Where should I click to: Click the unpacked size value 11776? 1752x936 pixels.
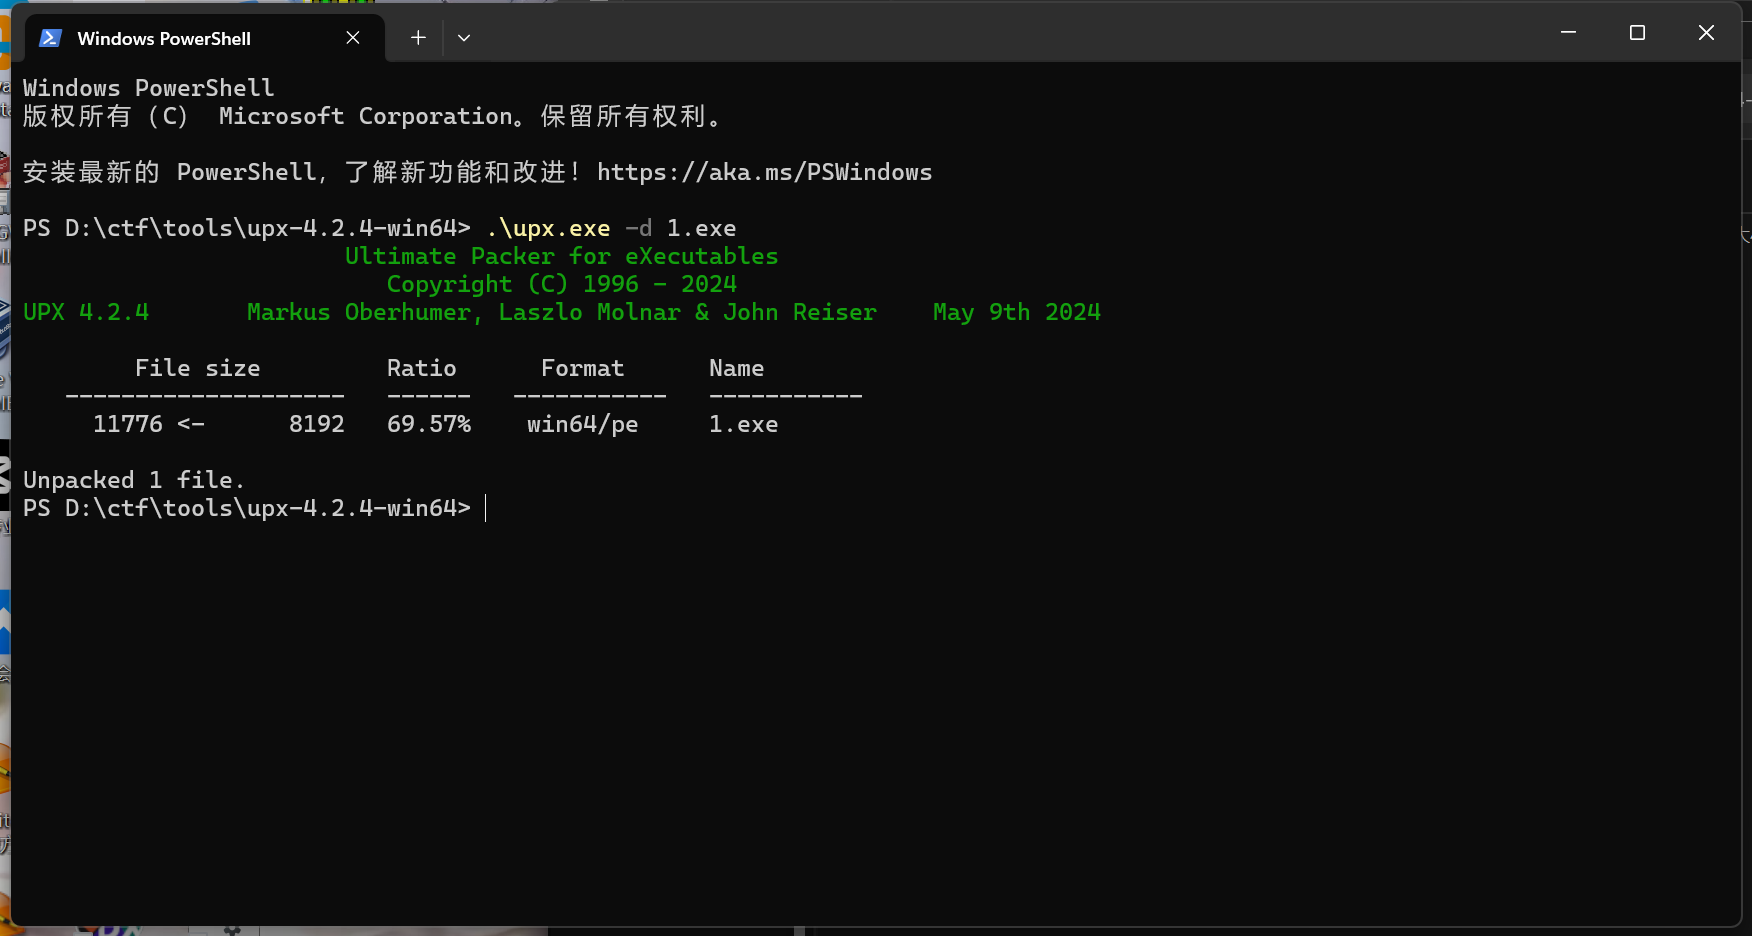point(128,424)
